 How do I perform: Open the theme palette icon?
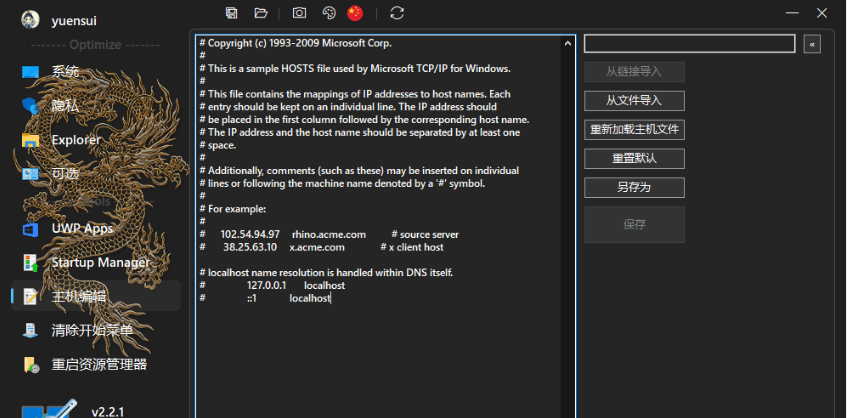(328, 13)
